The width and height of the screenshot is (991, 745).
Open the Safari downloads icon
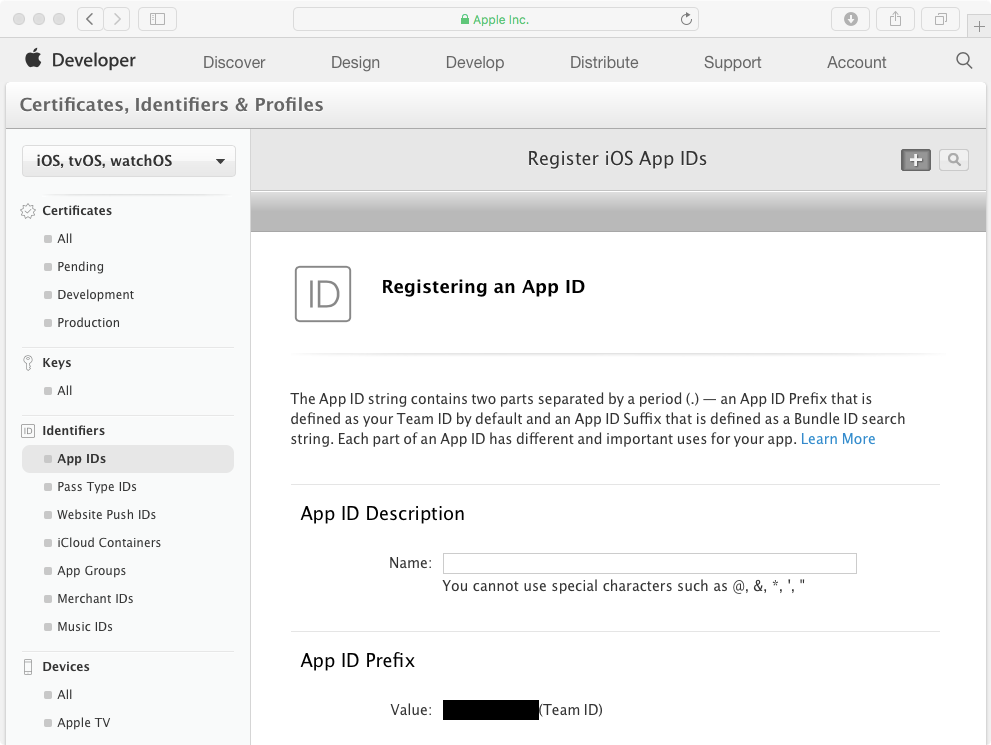[x=850, y=19]
